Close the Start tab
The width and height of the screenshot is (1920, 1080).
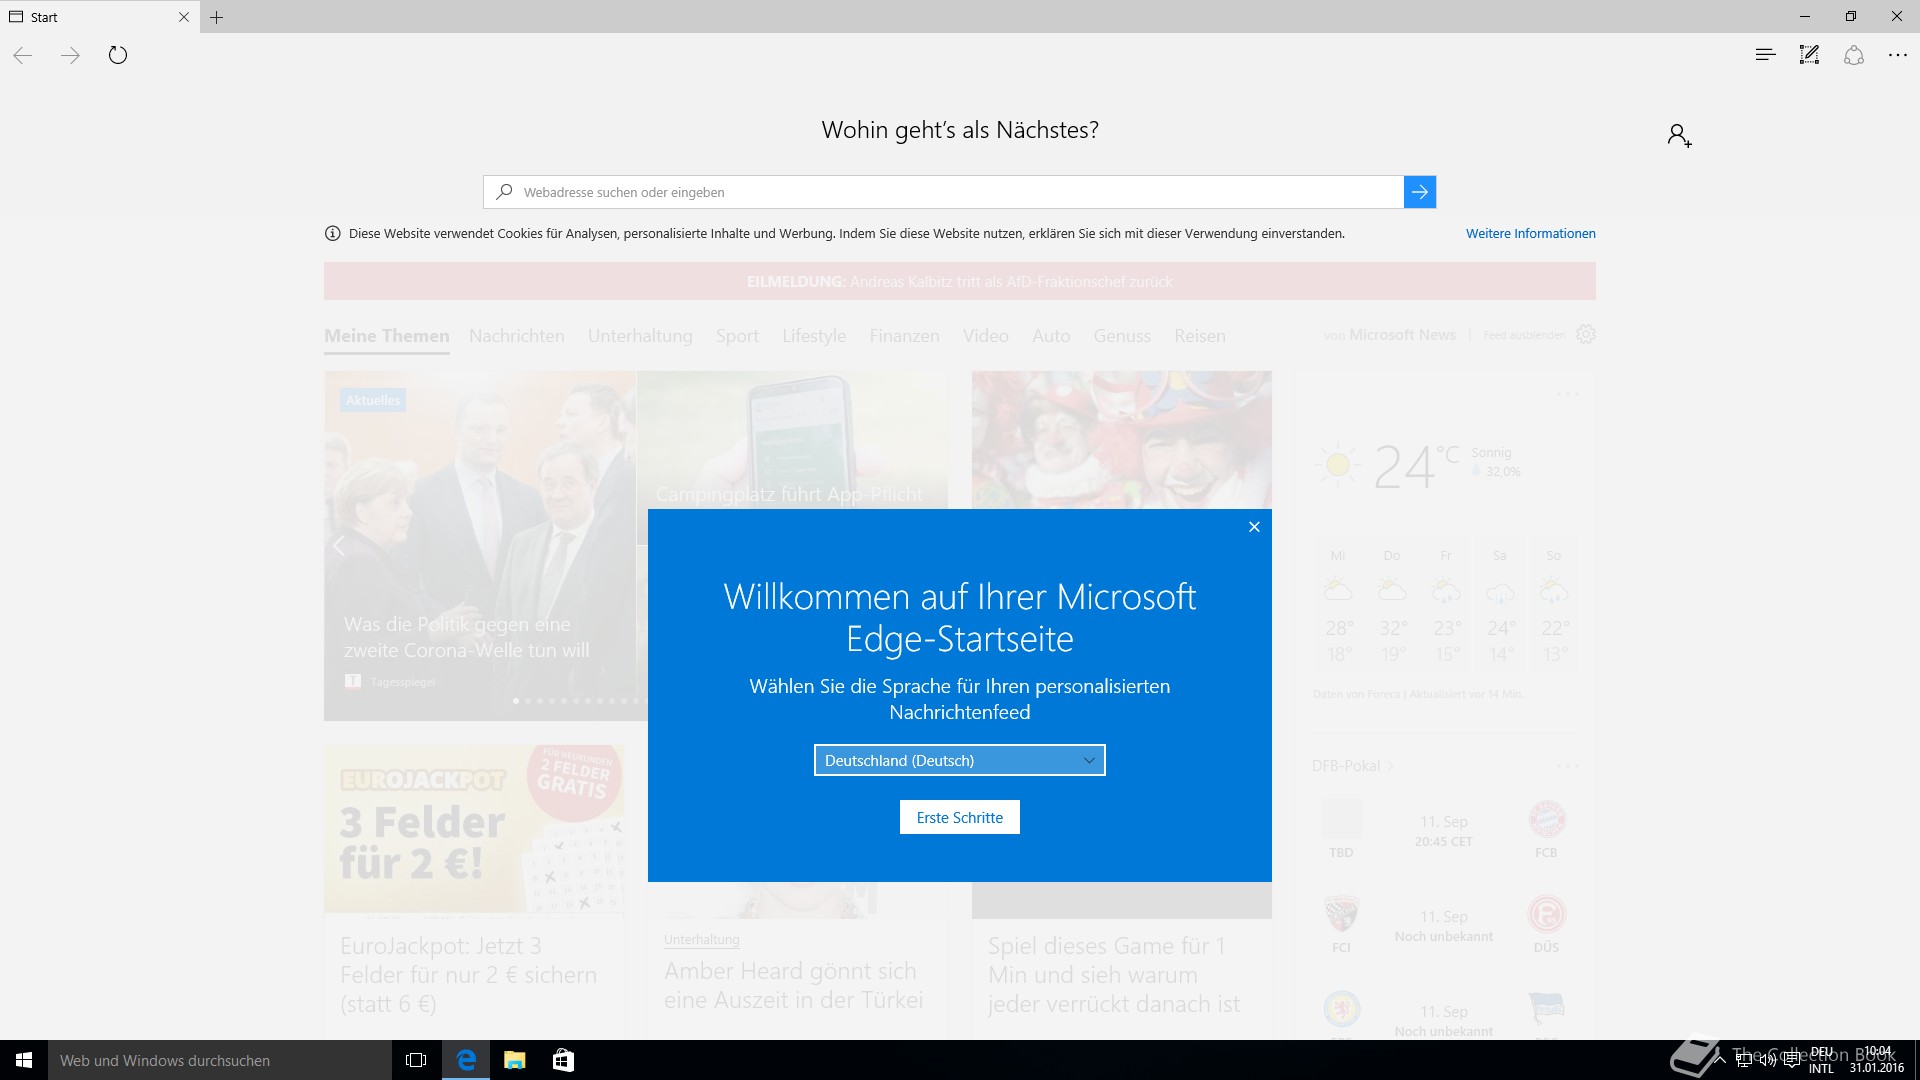tap(183, 17)
